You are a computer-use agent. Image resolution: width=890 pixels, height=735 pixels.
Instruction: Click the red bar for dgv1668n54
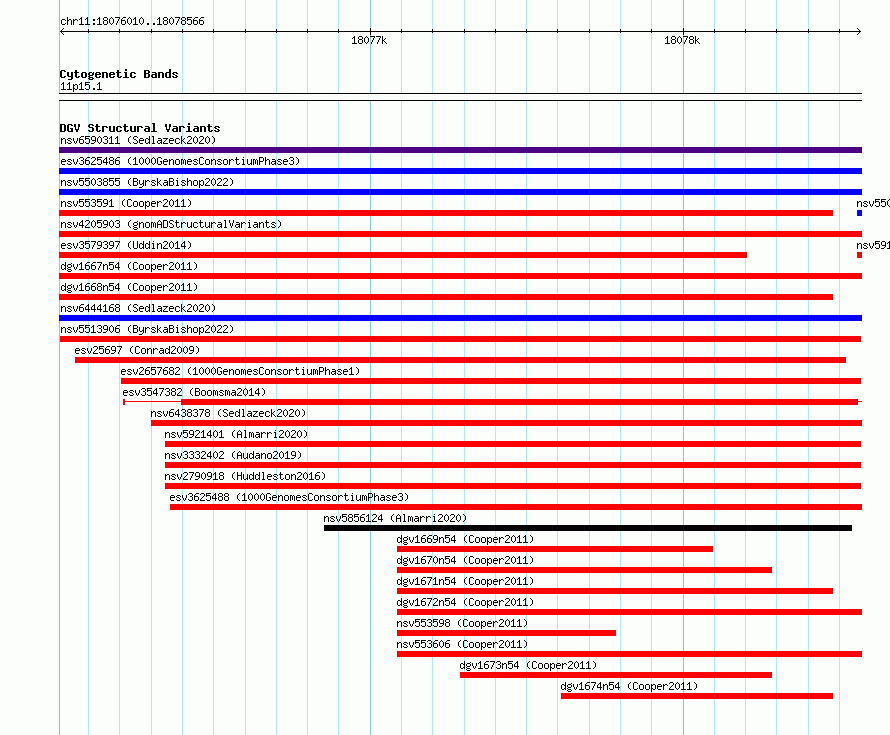point(446,297)
